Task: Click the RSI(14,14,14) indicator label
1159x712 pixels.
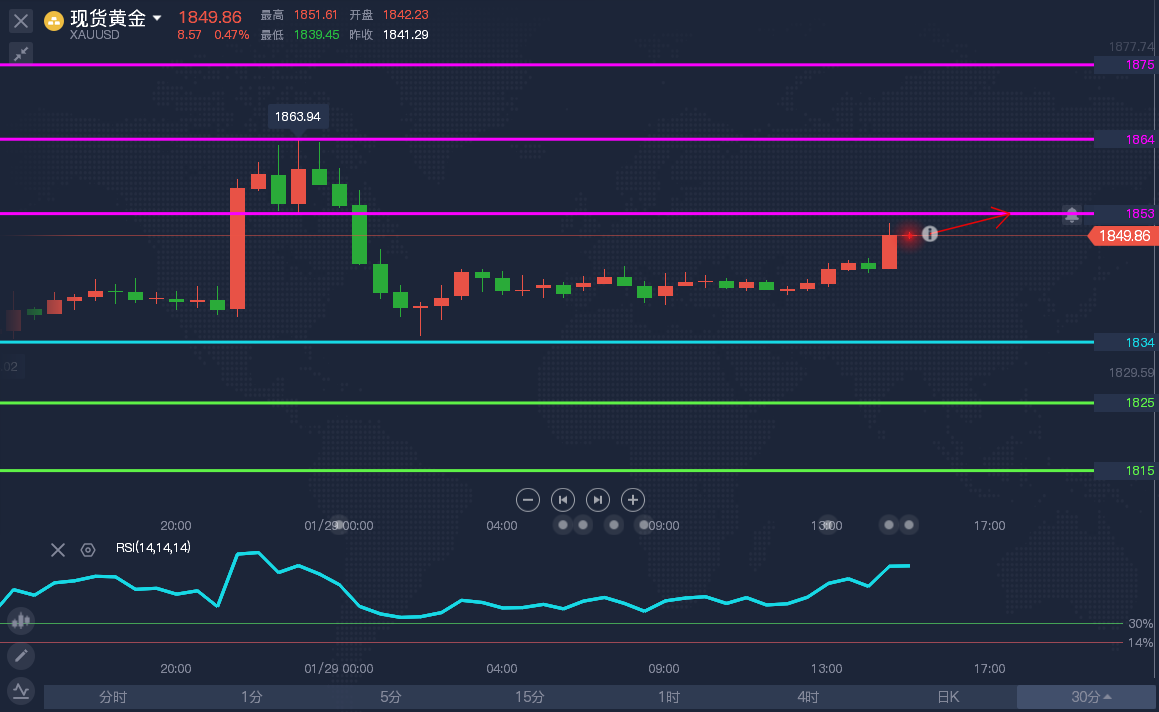Action: 153,548
